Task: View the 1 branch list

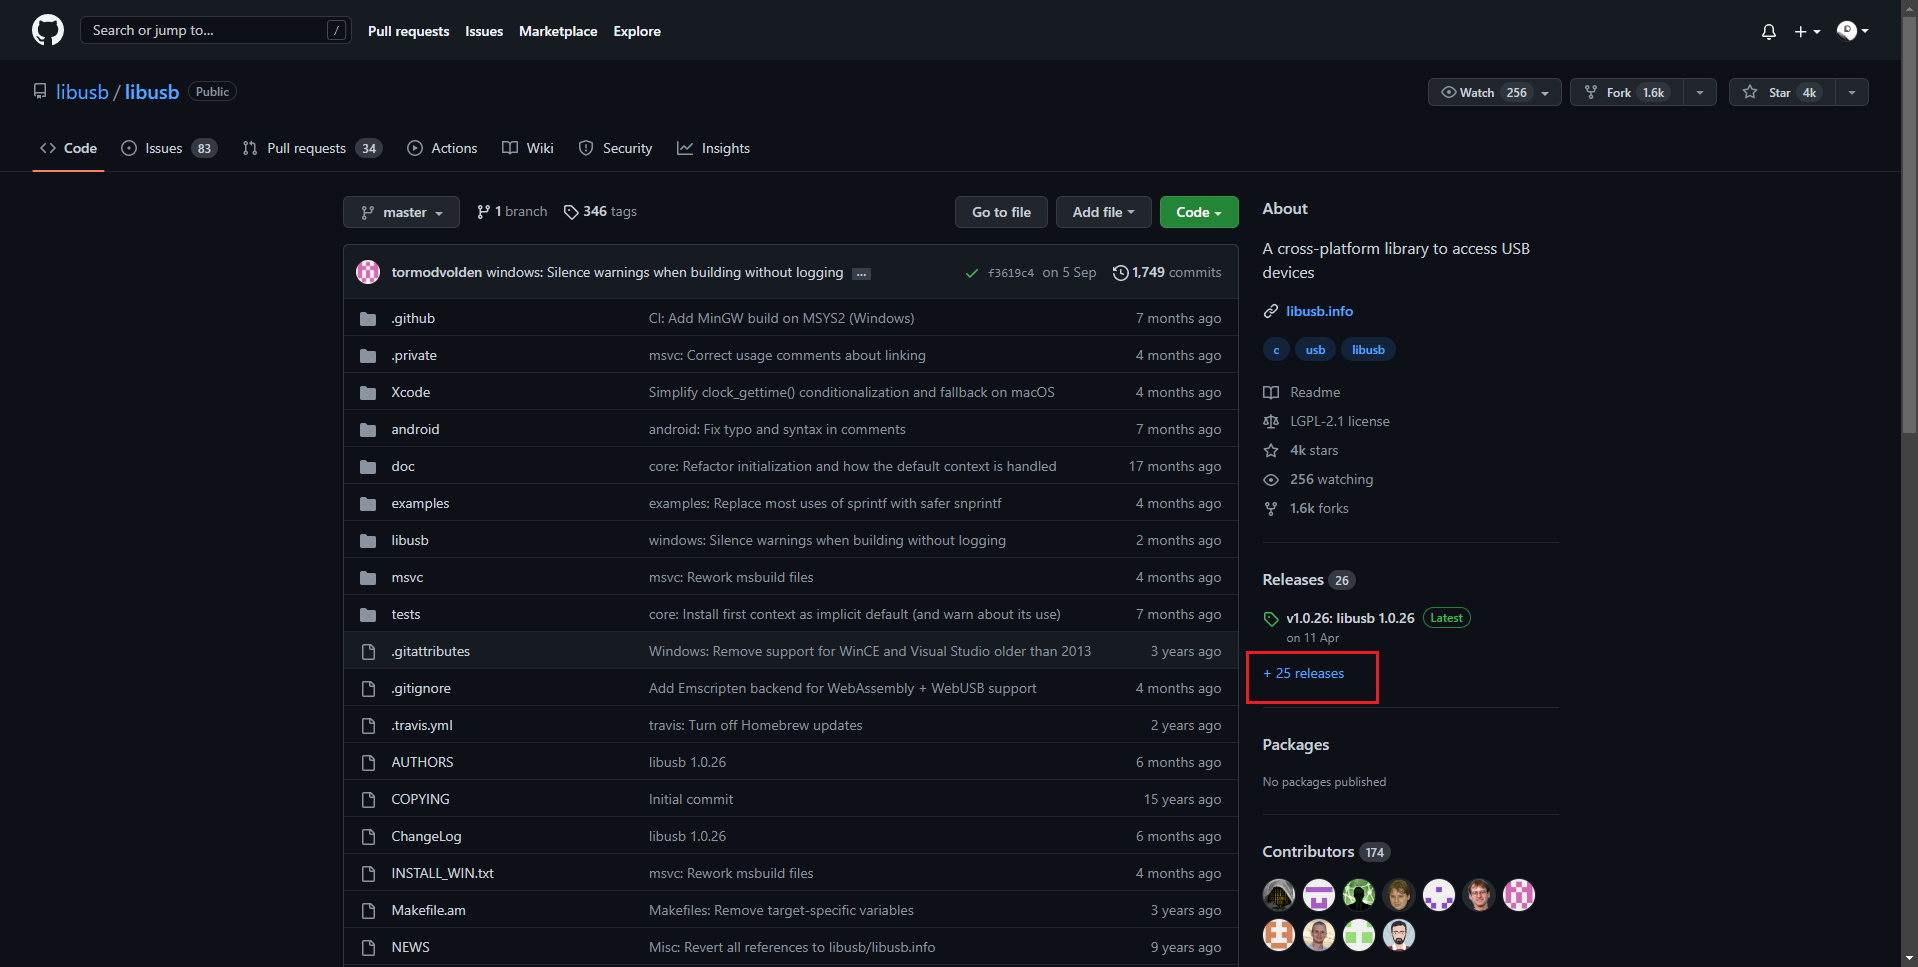Action: pyautogui.click(x=512, y=212)
